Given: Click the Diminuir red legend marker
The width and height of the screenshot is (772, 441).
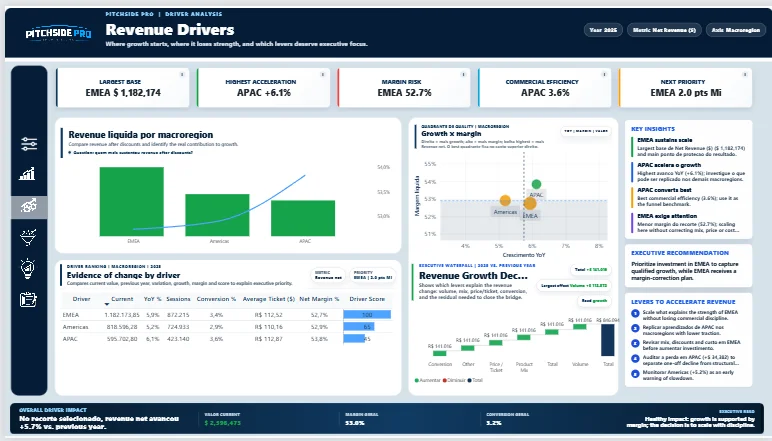Looking at the screenshot, I should [x=445, y=380].
